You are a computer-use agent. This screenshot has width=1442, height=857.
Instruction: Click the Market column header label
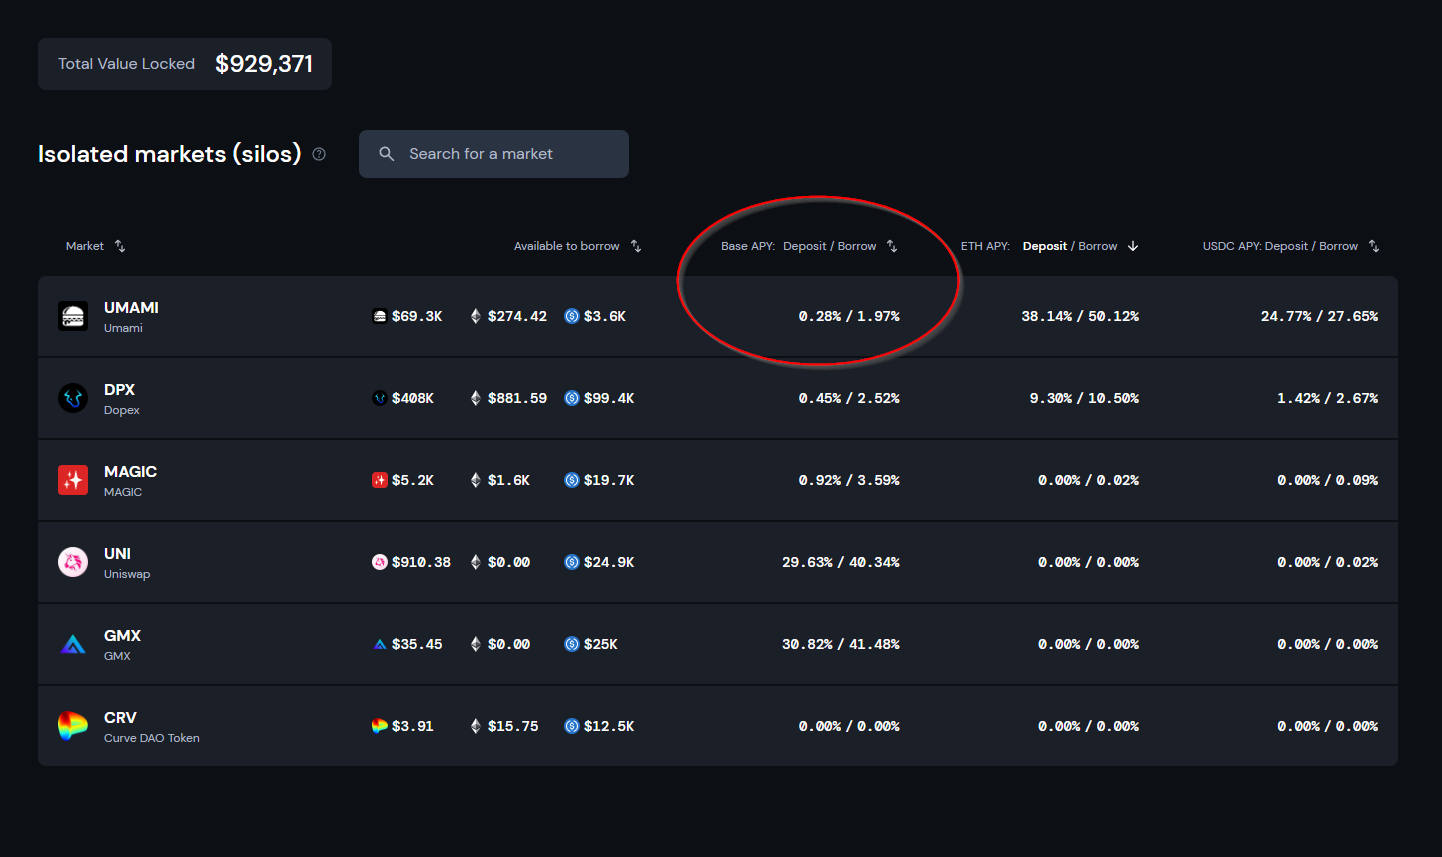click(85, 246)
